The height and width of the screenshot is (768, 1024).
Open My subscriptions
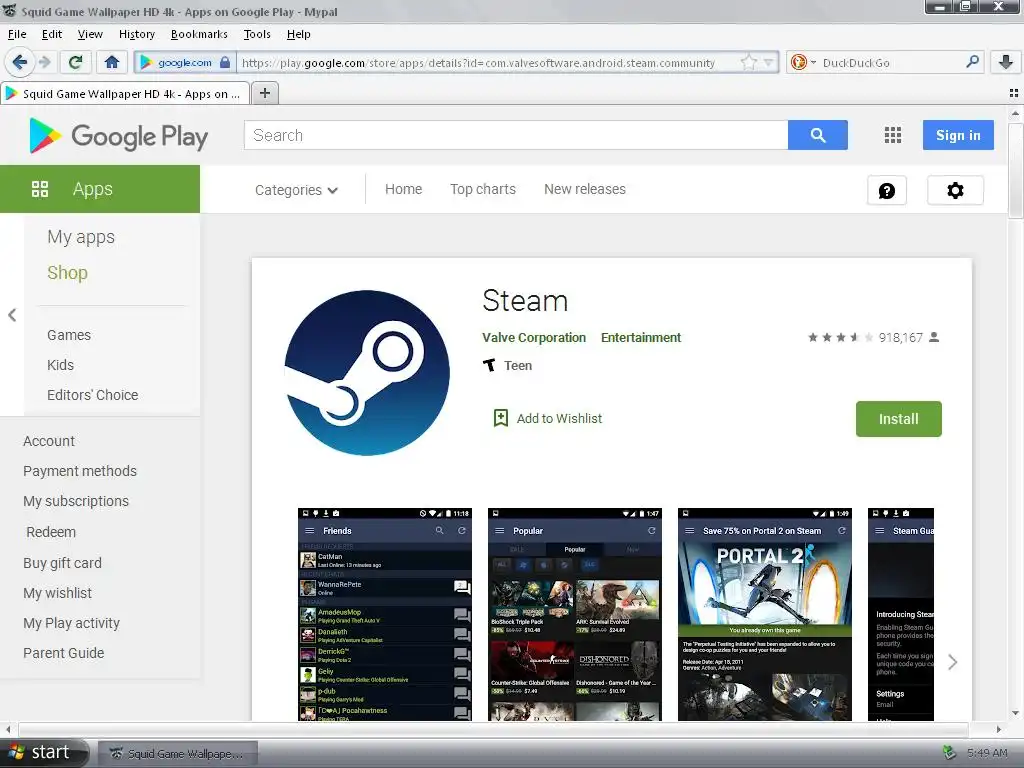click(76, 501)
